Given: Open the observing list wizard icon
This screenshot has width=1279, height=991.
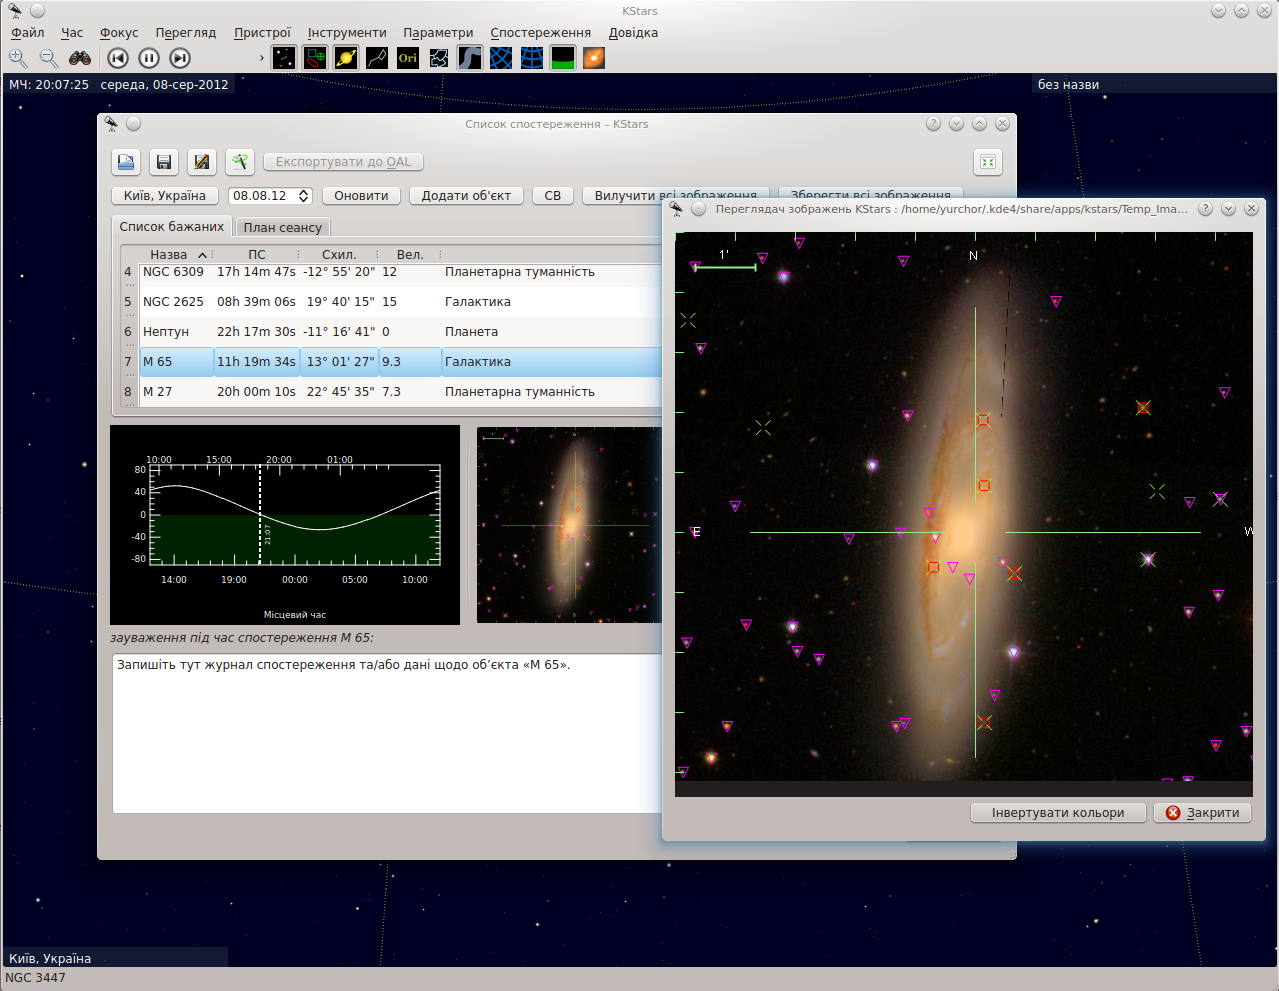Looking at the screenshot, I should click(x=239, y=162).
